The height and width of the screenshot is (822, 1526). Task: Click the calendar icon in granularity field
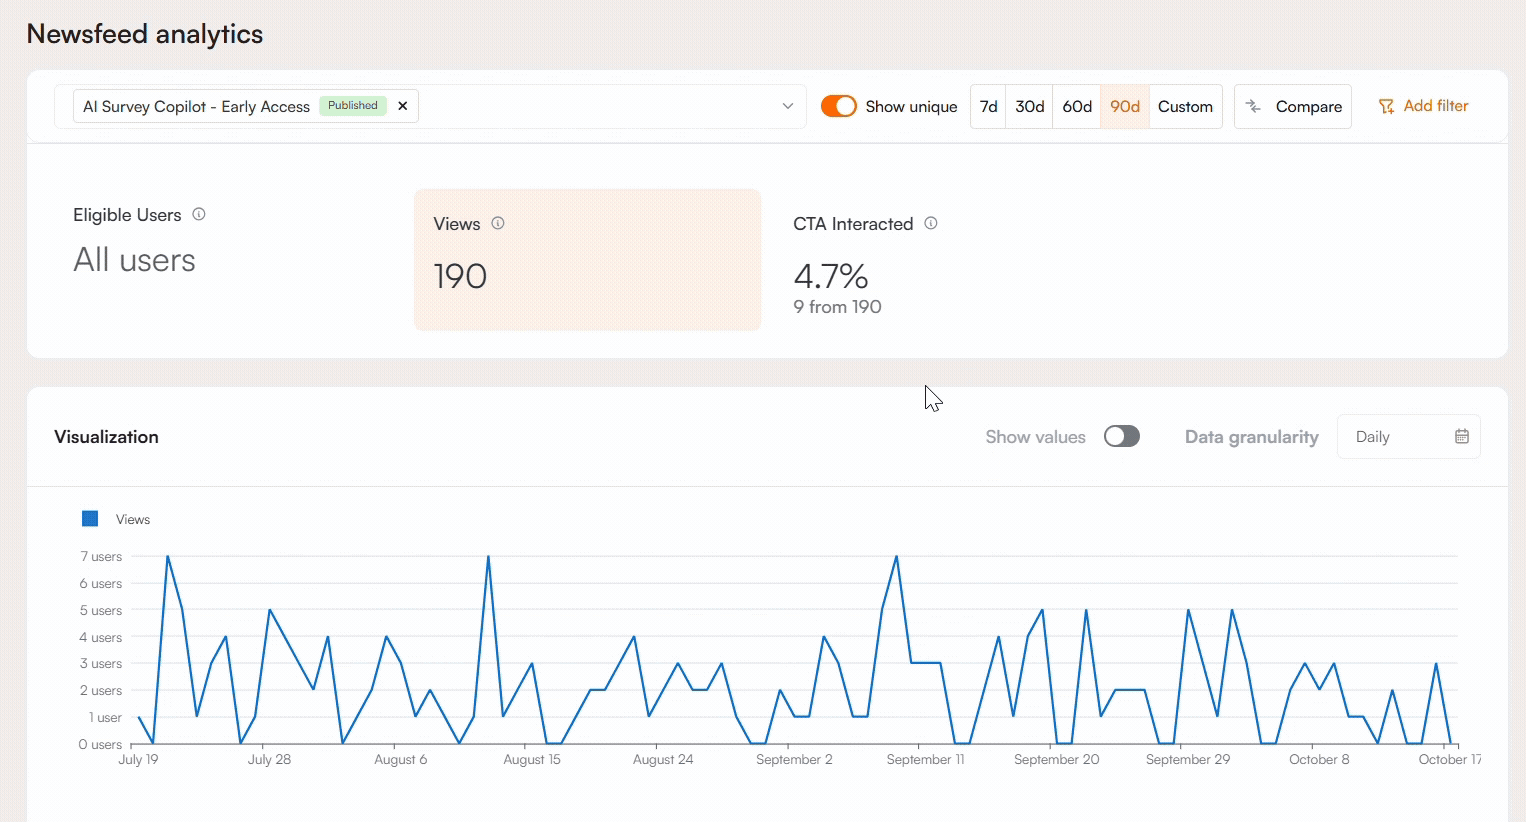(1461, 436)
